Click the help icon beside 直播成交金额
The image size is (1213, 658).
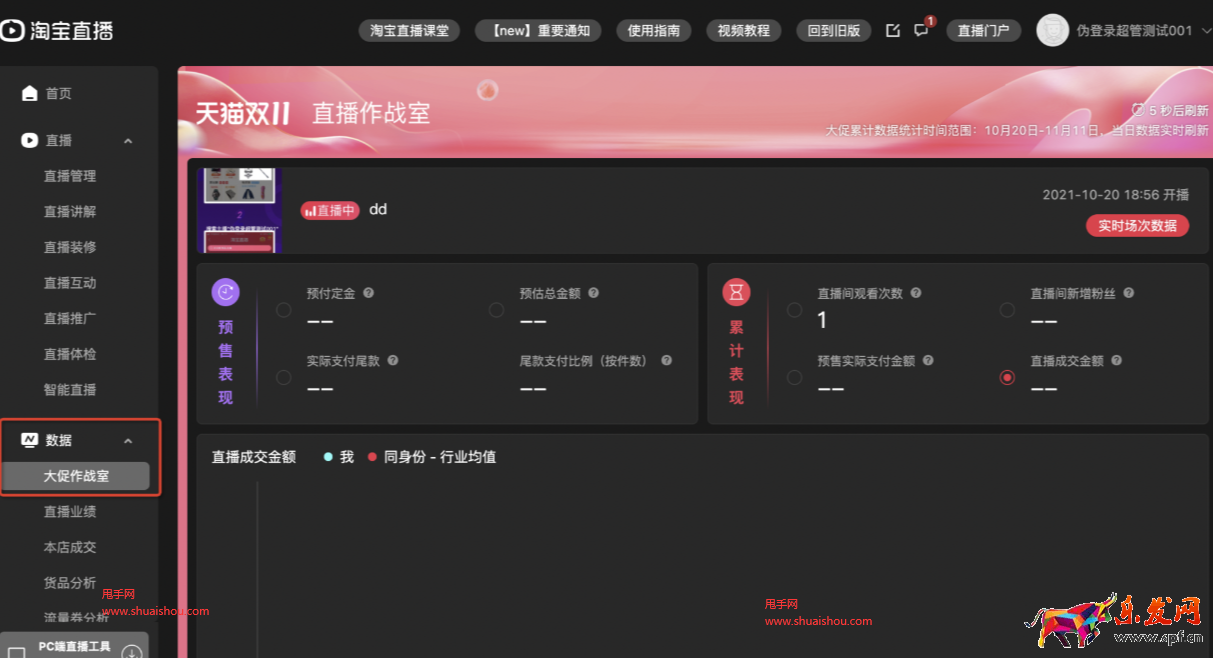pos(1117,360)
